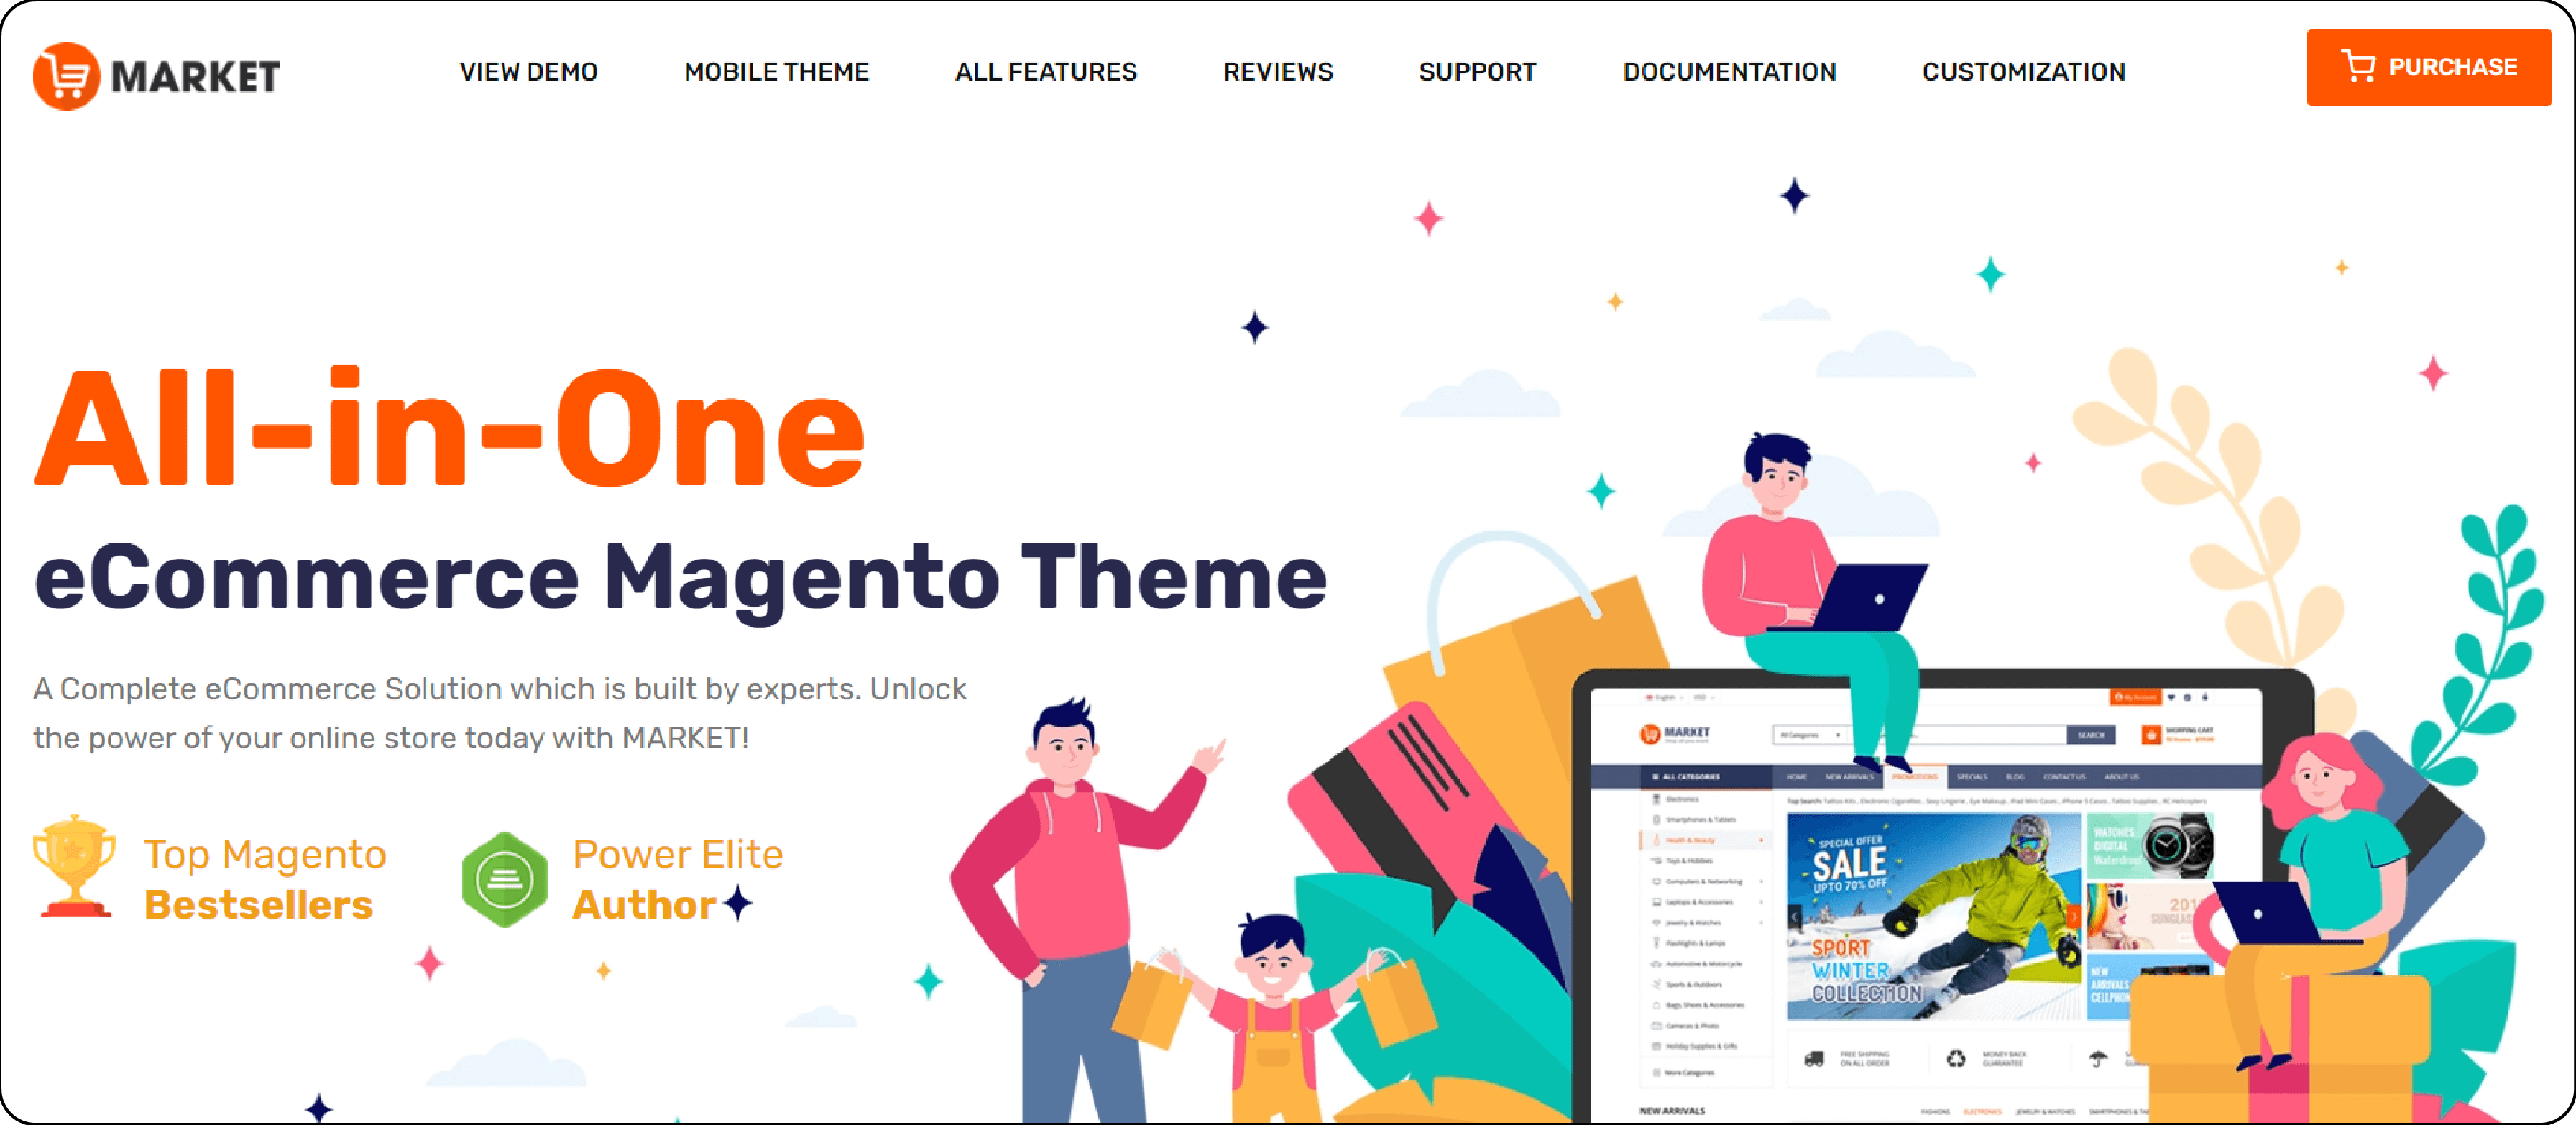Choose CUSTOMIZATION in the header menu
Image resolution: width=2576 pixels, height=1125 pixels.
pos(2023,72)
